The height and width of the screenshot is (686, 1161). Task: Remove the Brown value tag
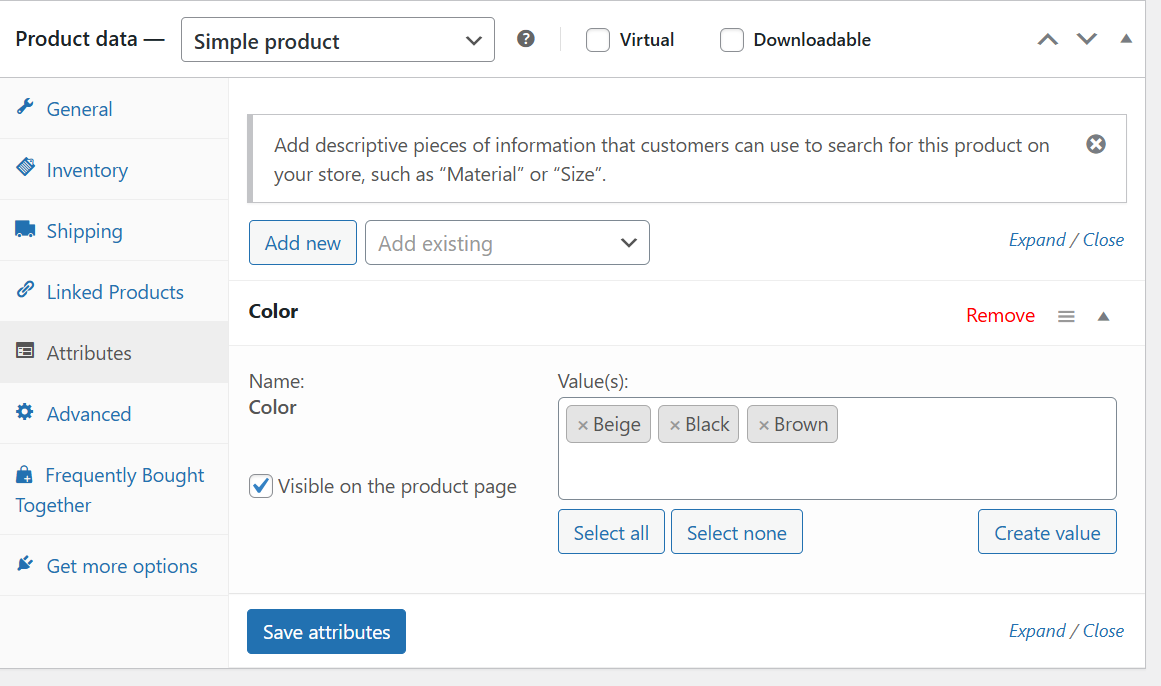pyautogui.click(x=763, y=425)
